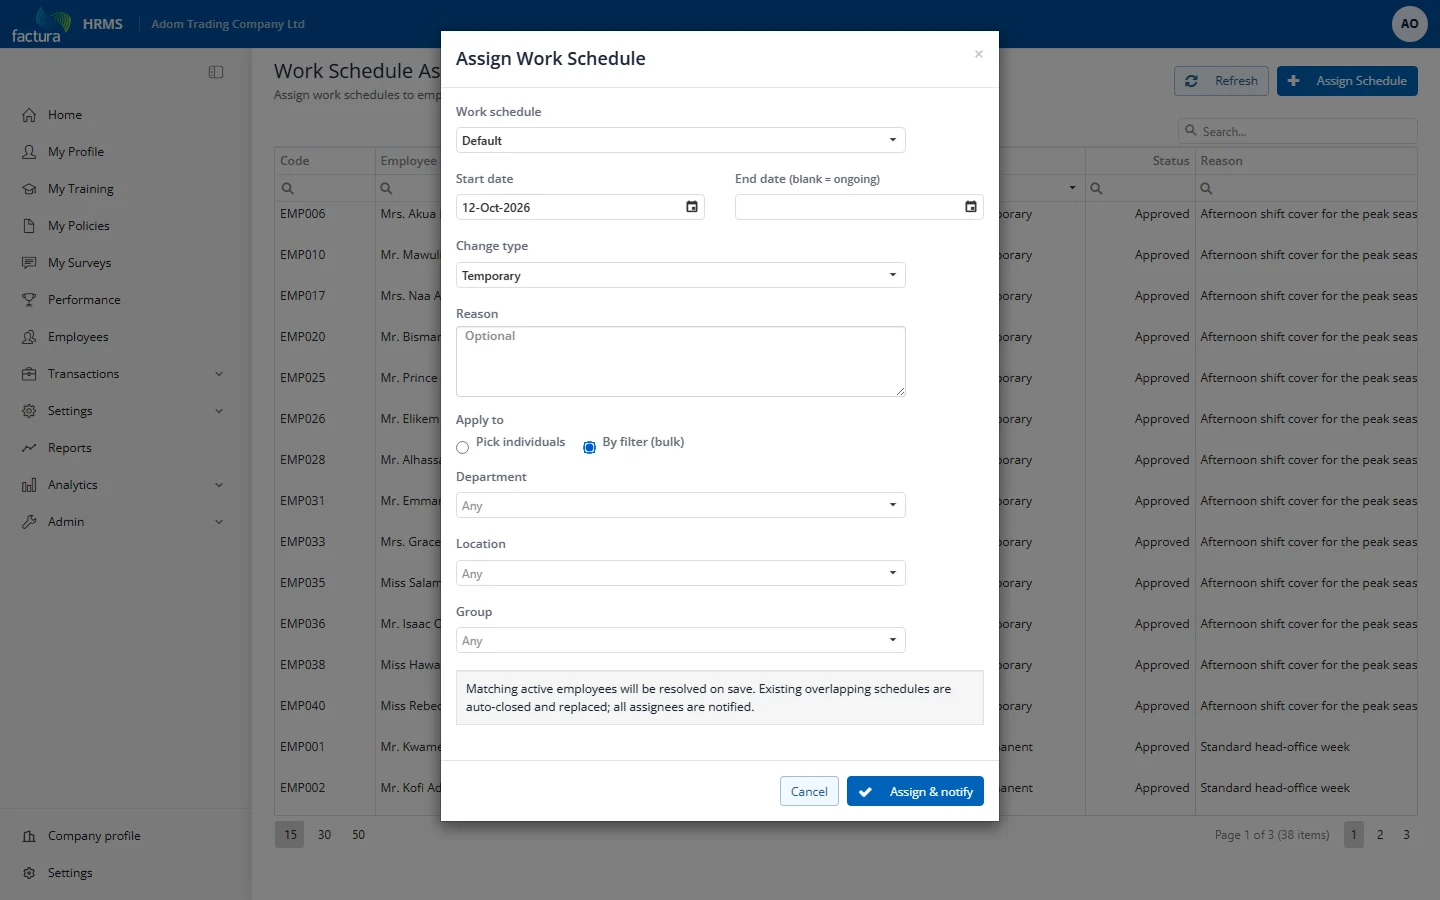
Task: Click the Cancel button
Action: [809, 791]
